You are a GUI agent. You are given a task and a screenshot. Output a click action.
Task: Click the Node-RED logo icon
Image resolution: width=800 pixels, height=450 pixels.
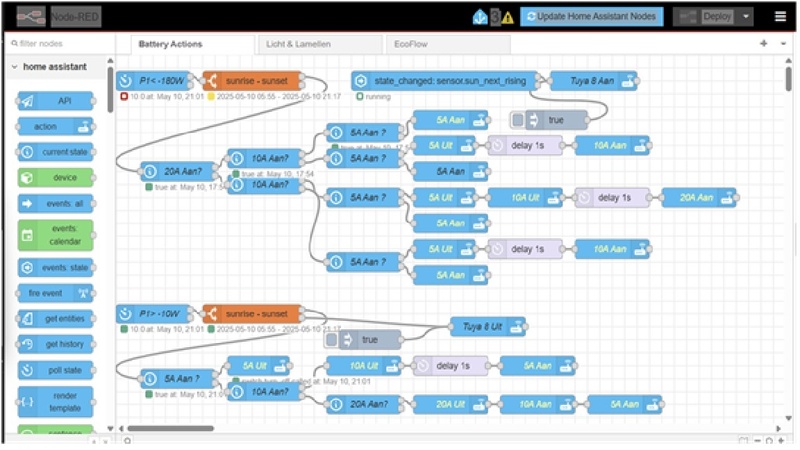pyautogui.click(x=31, y=17)
